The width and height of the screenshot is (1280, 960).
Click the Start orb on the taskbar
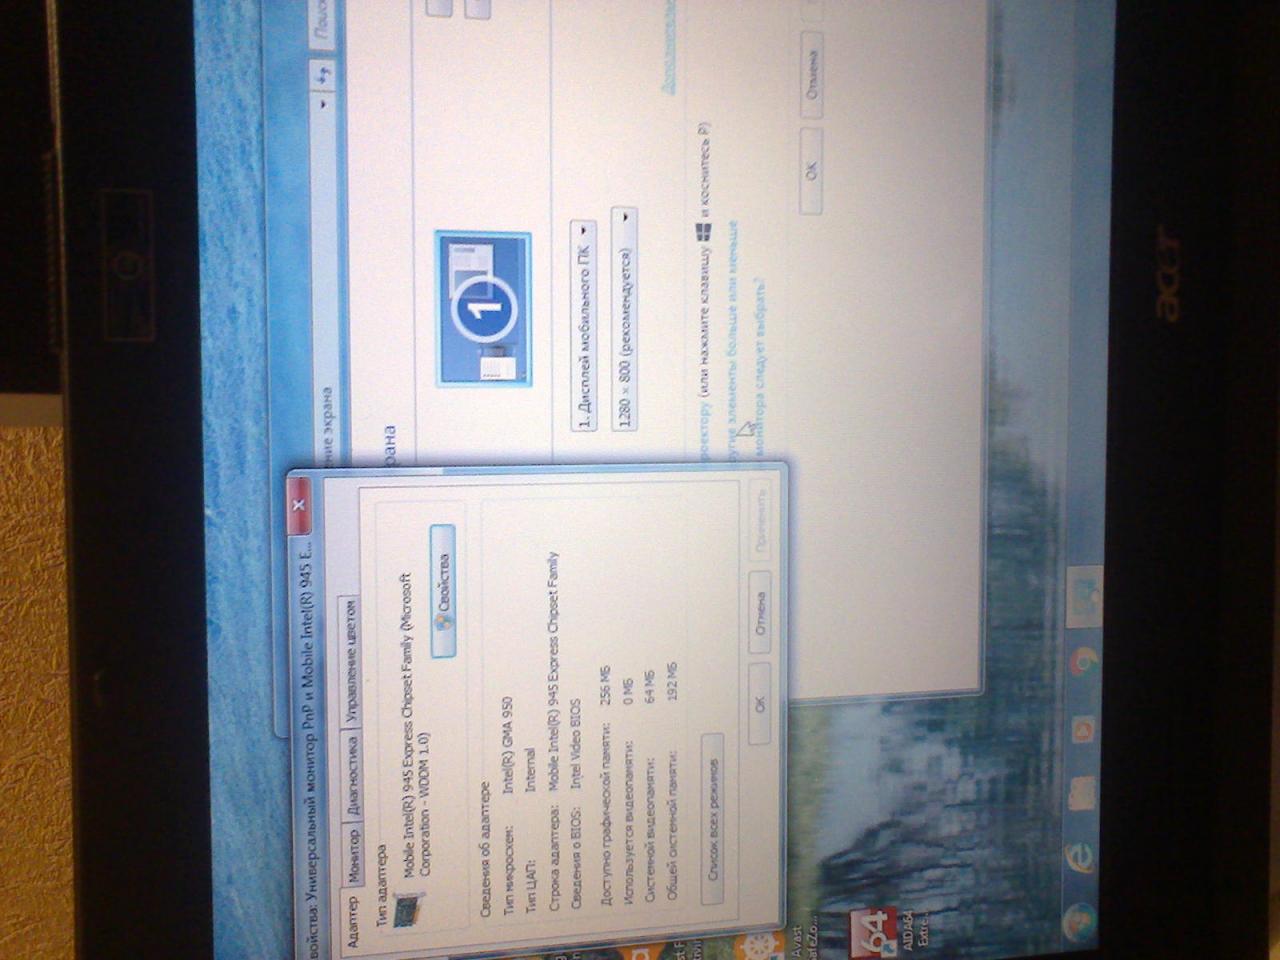coord(1080,917)
